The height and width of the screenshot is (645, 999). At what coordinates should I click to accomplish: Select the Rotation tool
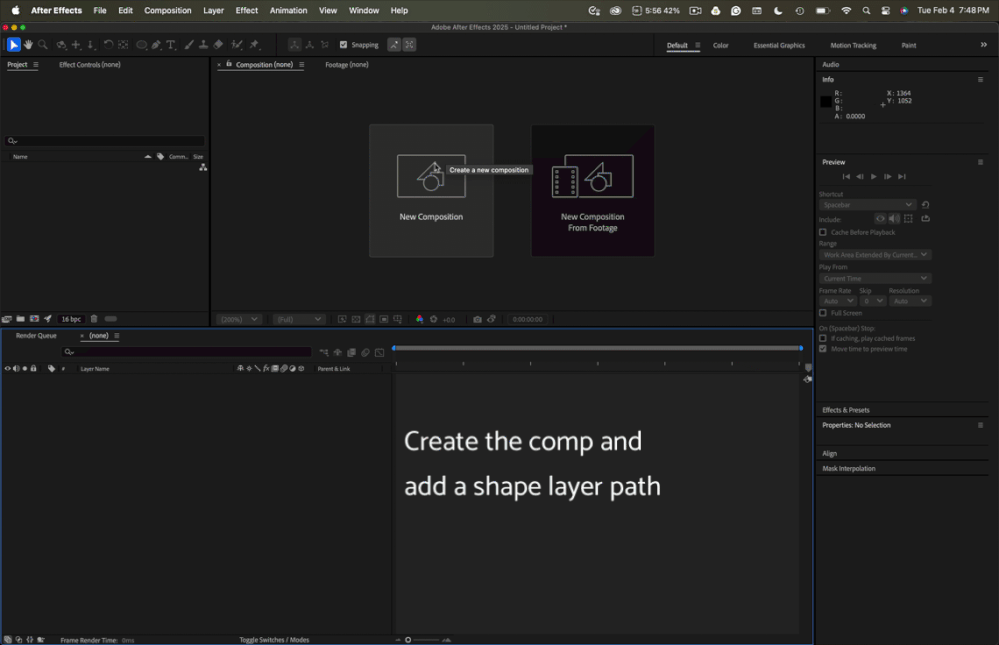107,45
